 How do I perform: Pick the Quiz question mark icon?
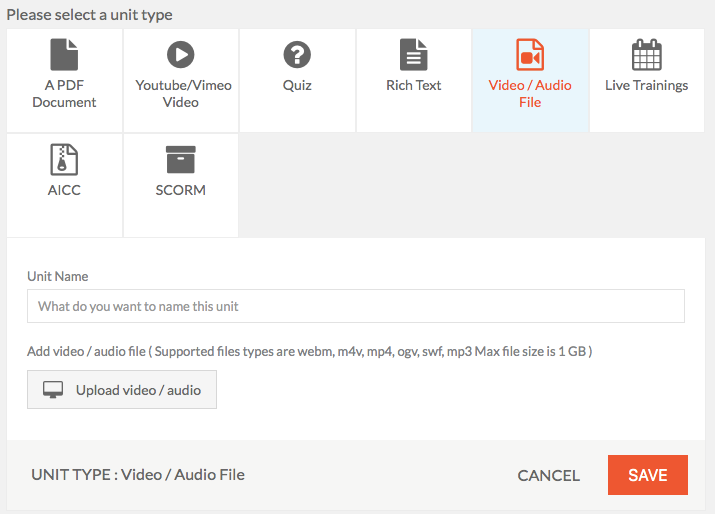pos(297,55)
